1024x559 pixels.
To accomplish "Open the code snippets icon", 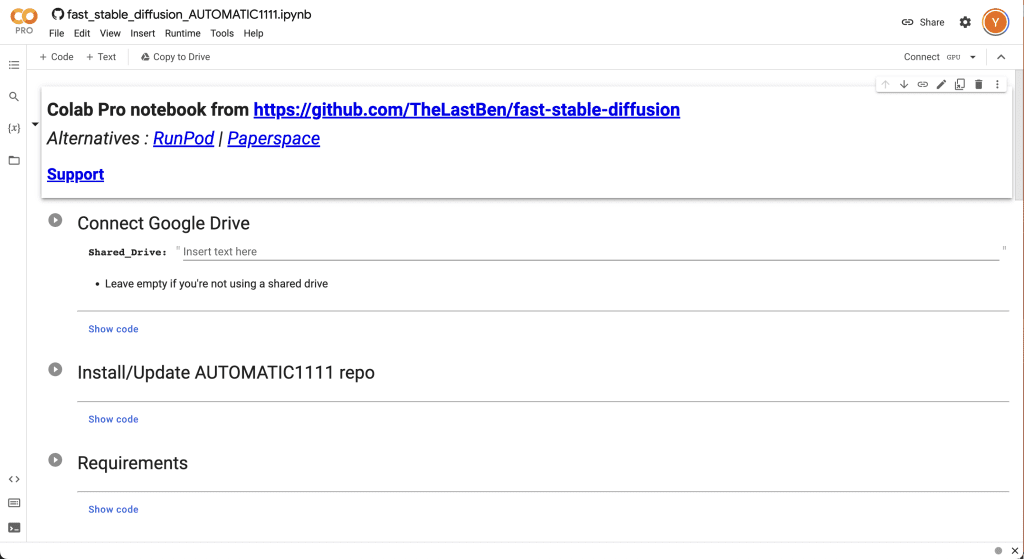I will coord(14,479).
